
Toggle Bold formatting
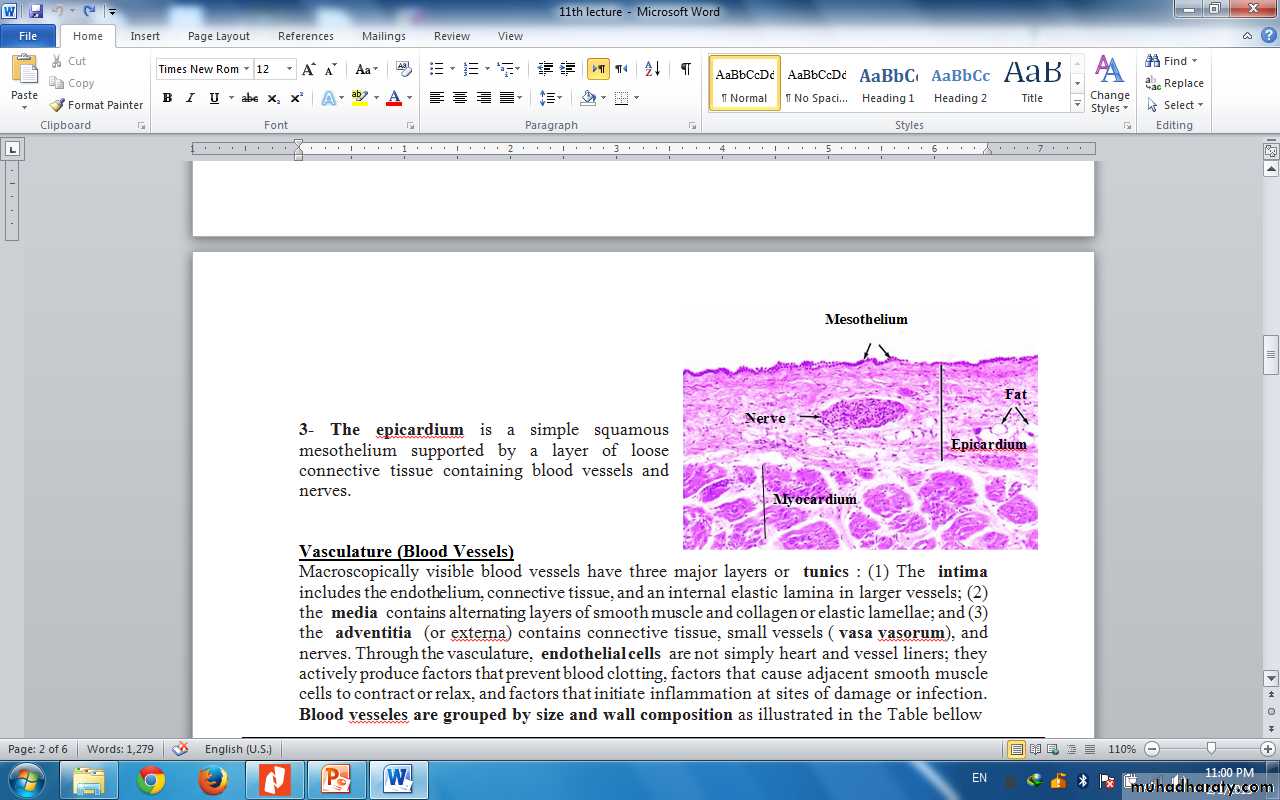click(167, 98)
